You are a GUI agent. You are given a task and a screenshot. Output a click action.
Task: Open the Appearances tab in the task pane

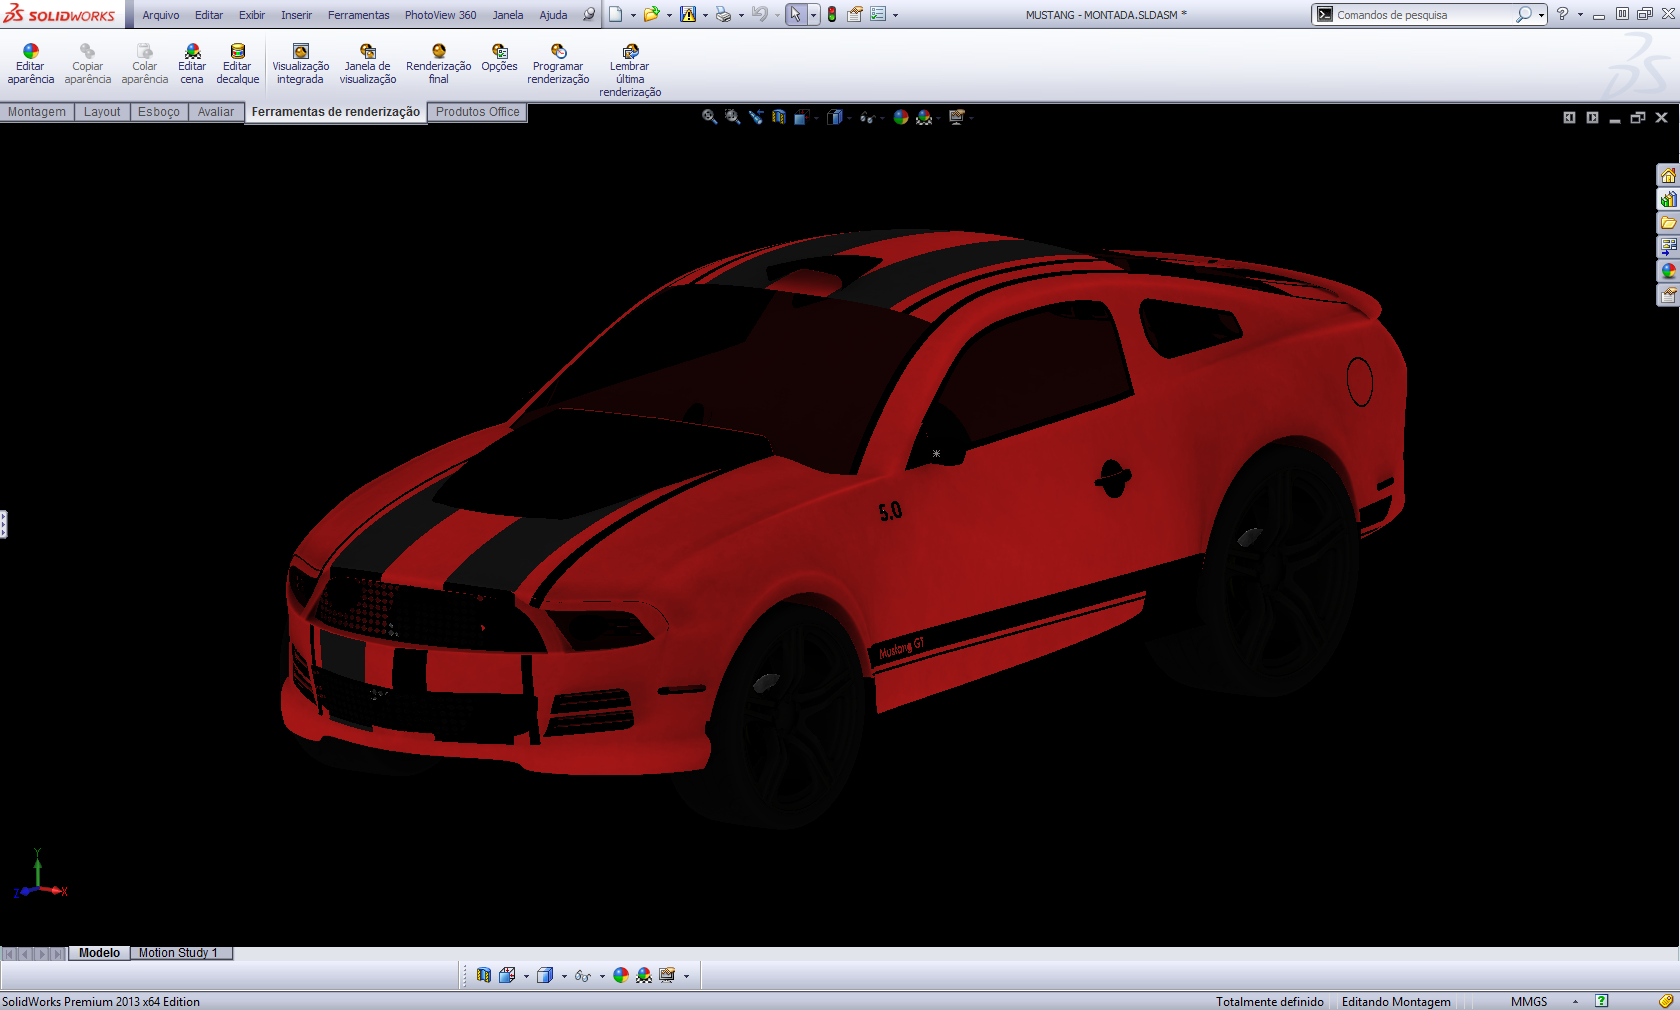coord(1668,271)
